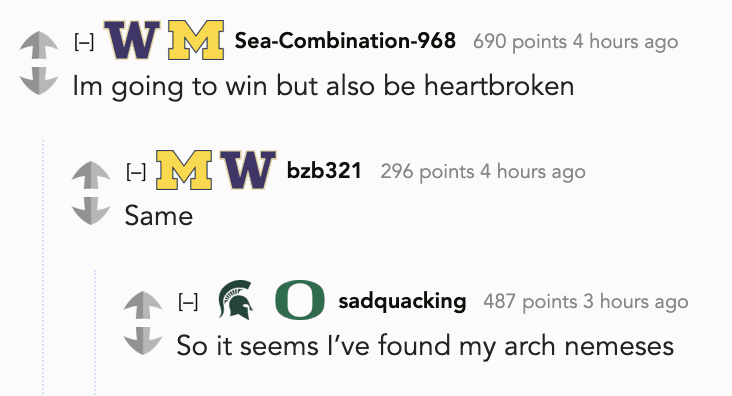Image resolution: width=732 pixels, height=396 pixels.
Task: Click the Michigan State Spartan helmet flair
Action: [x=236, y=300]
